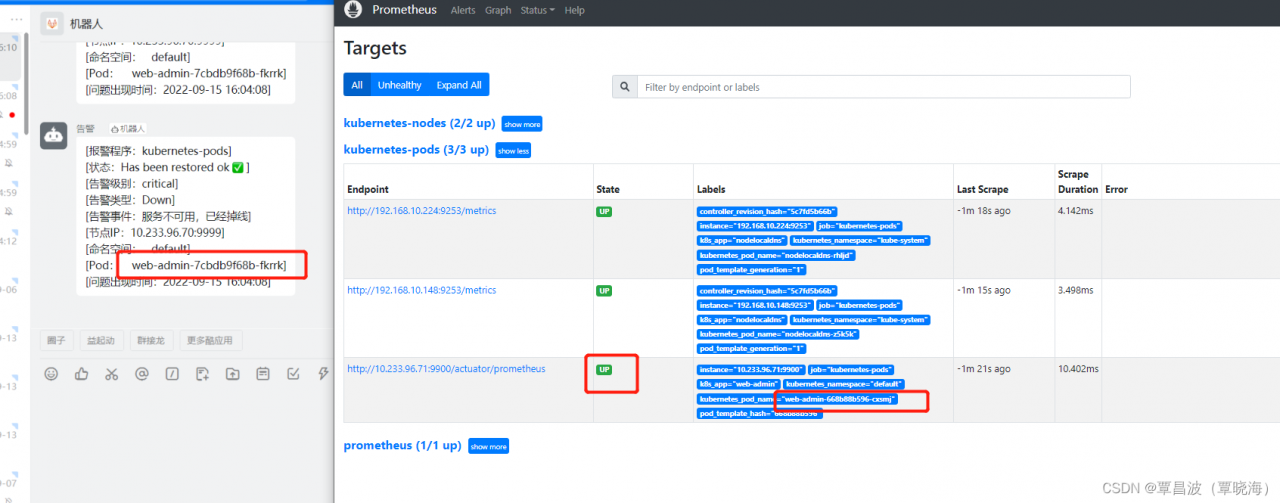
Task: Click label kubernetes_pod_name web-admin-668b88b596-cxsmj
Action: [797, 399]
